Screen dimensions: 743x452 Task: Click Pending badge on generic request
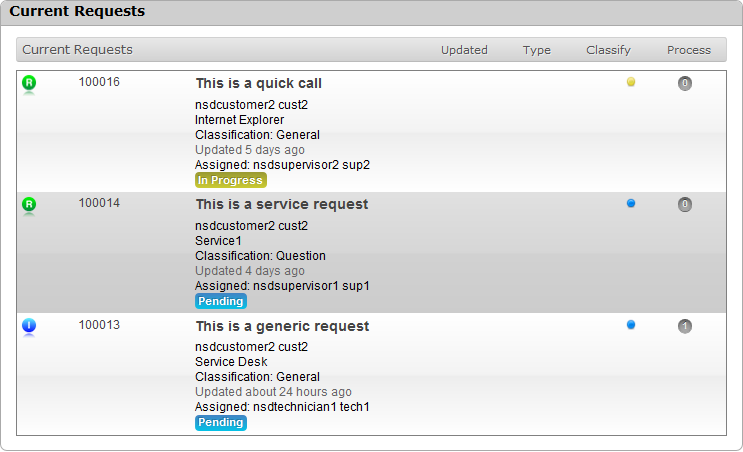(221, 422)
